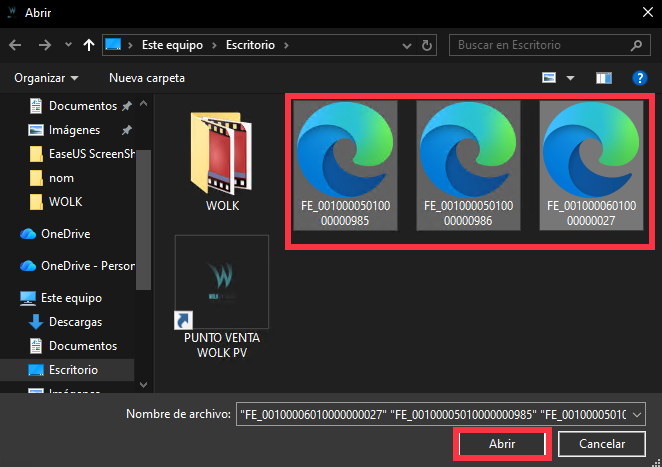Open the Organizar dropdown menu
662x467 pixels.
[x=47, y=77]
